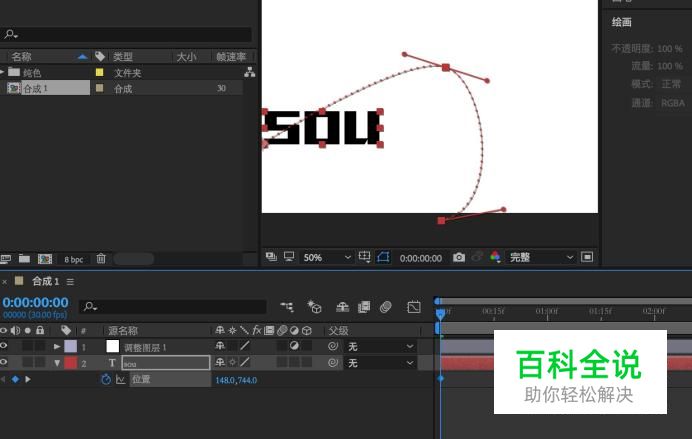Click the red label color of layer 2
The width and height of the screenshot is (692, 439).
coord(71,363)
